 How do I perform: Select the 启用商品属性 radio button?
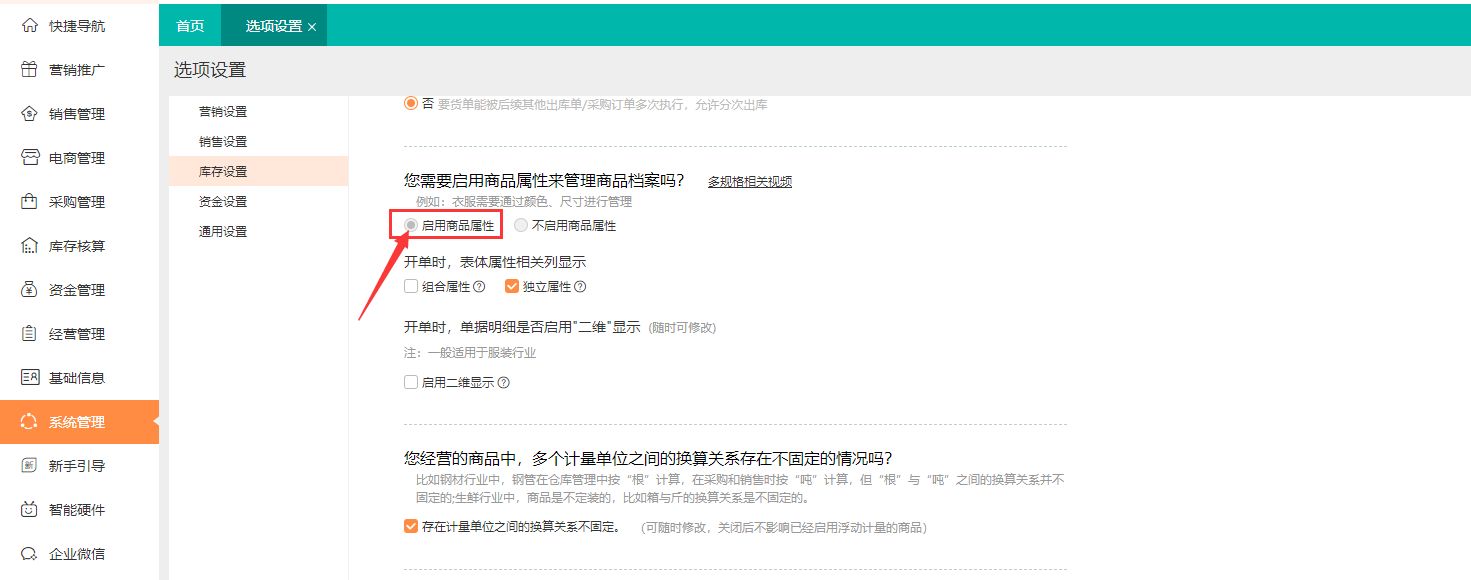411,226
